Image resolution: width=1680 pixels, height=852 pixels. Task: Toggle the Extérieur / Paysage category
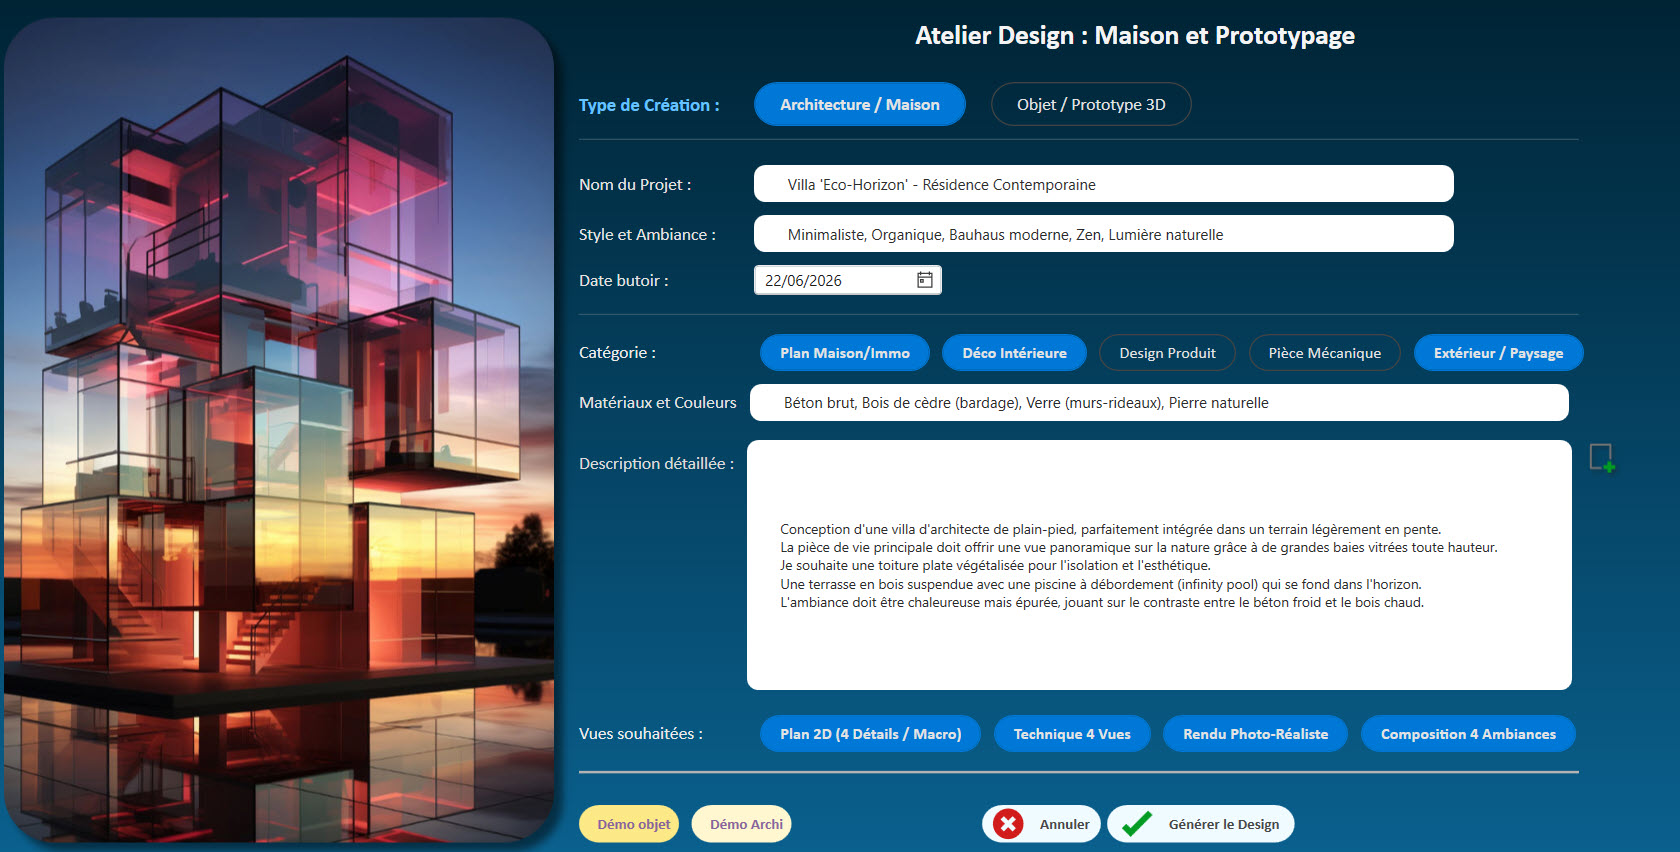tap(1498, 353)
